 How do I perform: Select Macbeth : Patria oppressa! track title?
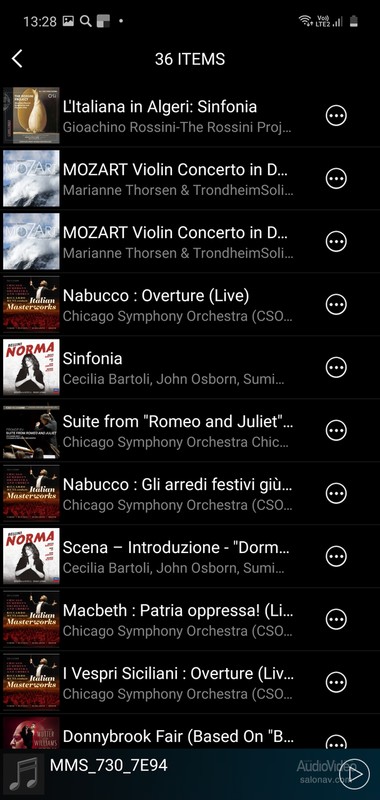(178, 610)
